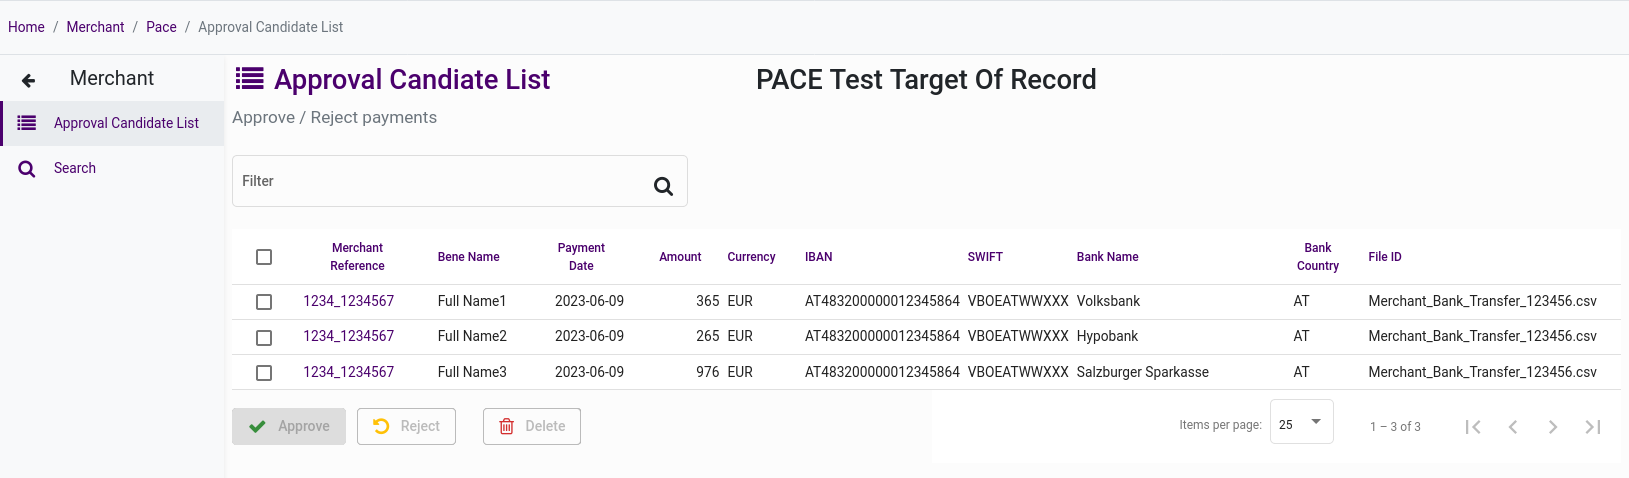Screen dimensions: 1629x478
Task: Jump to the last page of results
Action: [x=1593, y=427]
